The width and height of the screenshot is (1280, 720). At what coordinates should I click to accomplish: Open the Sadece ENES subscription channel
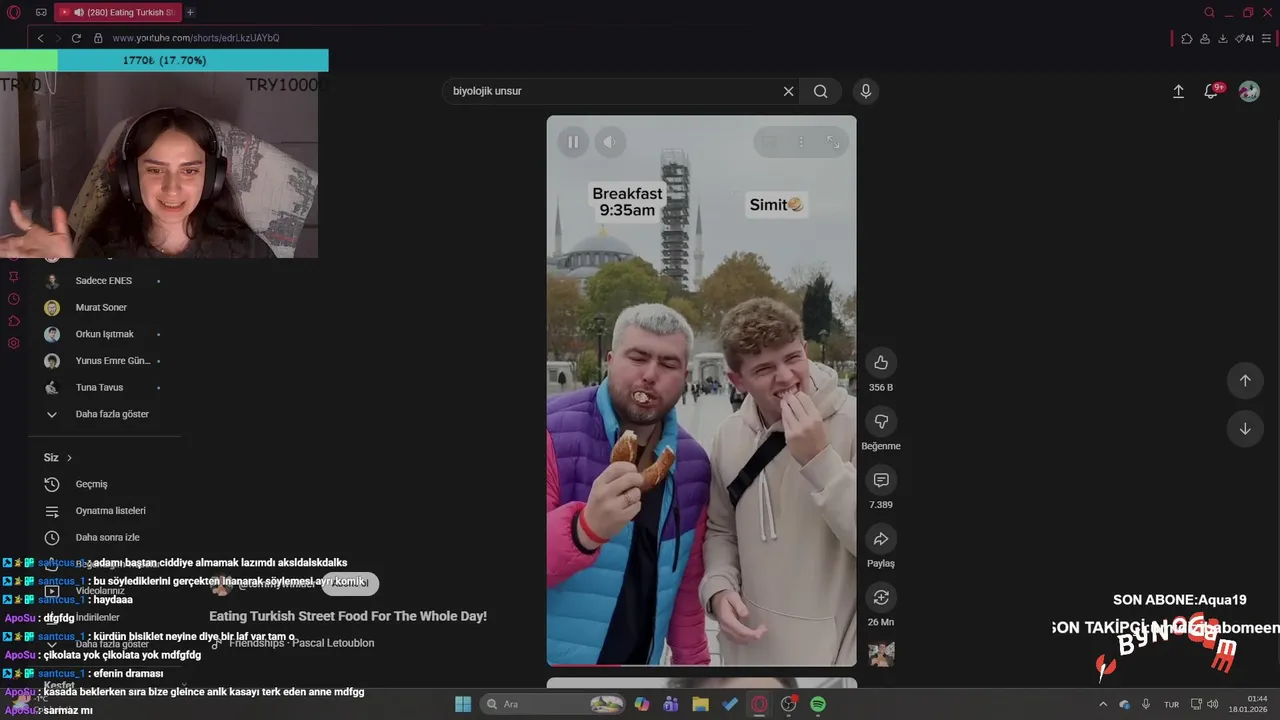[104, 281]
